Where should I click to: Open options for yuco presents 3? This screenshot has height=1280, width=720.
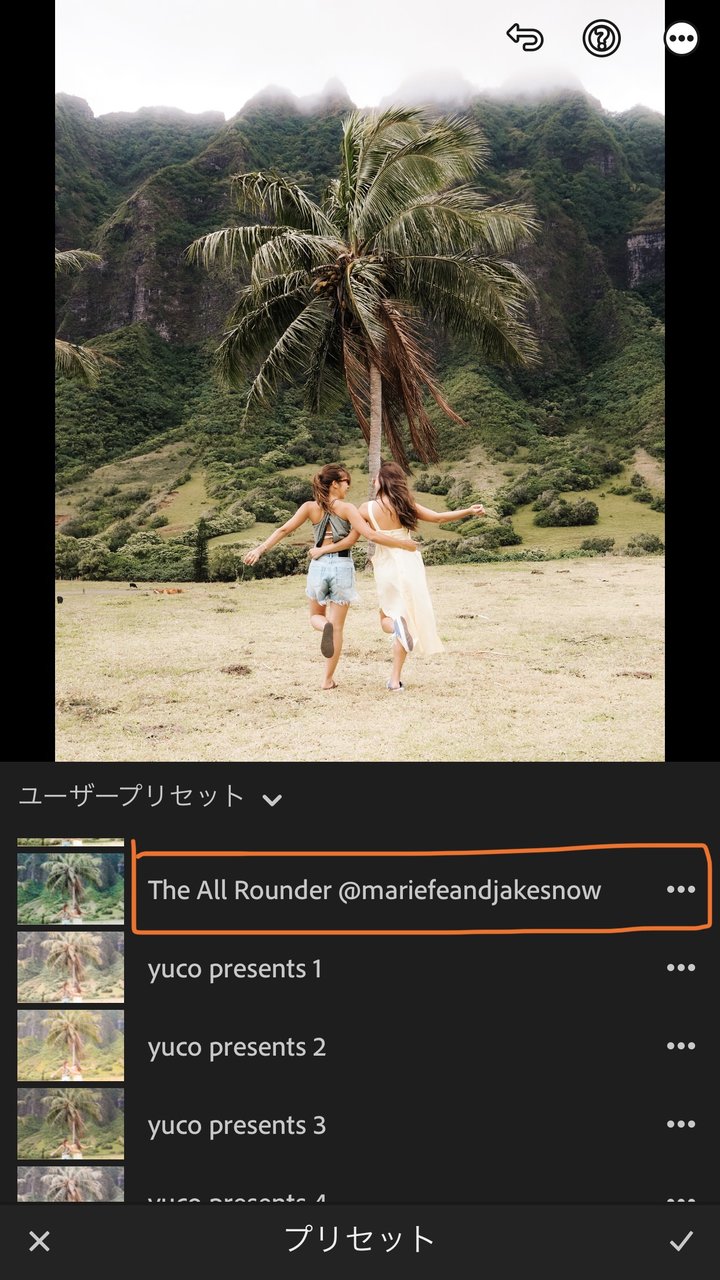click(681, 1124)
